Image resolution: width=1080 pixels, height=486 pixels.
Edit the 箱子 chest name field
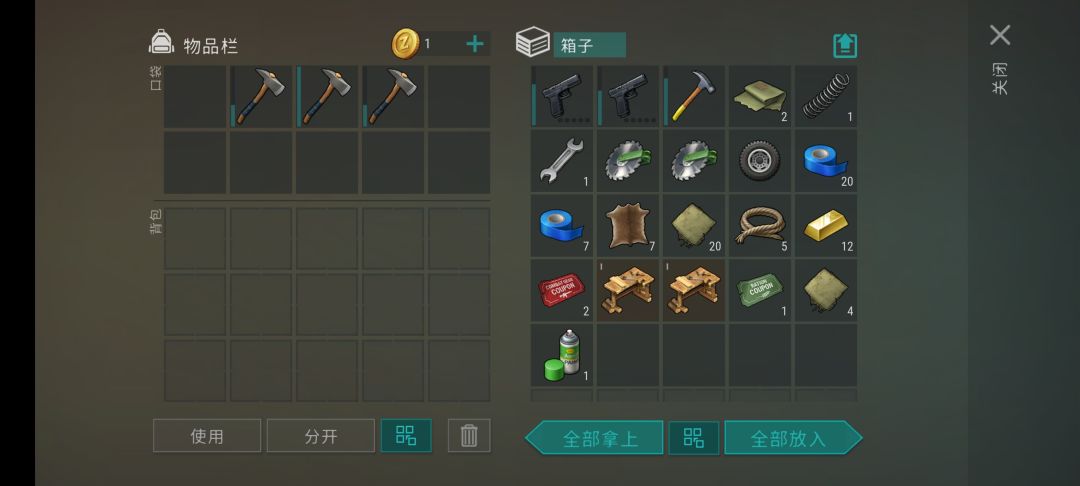click(590, 45)
